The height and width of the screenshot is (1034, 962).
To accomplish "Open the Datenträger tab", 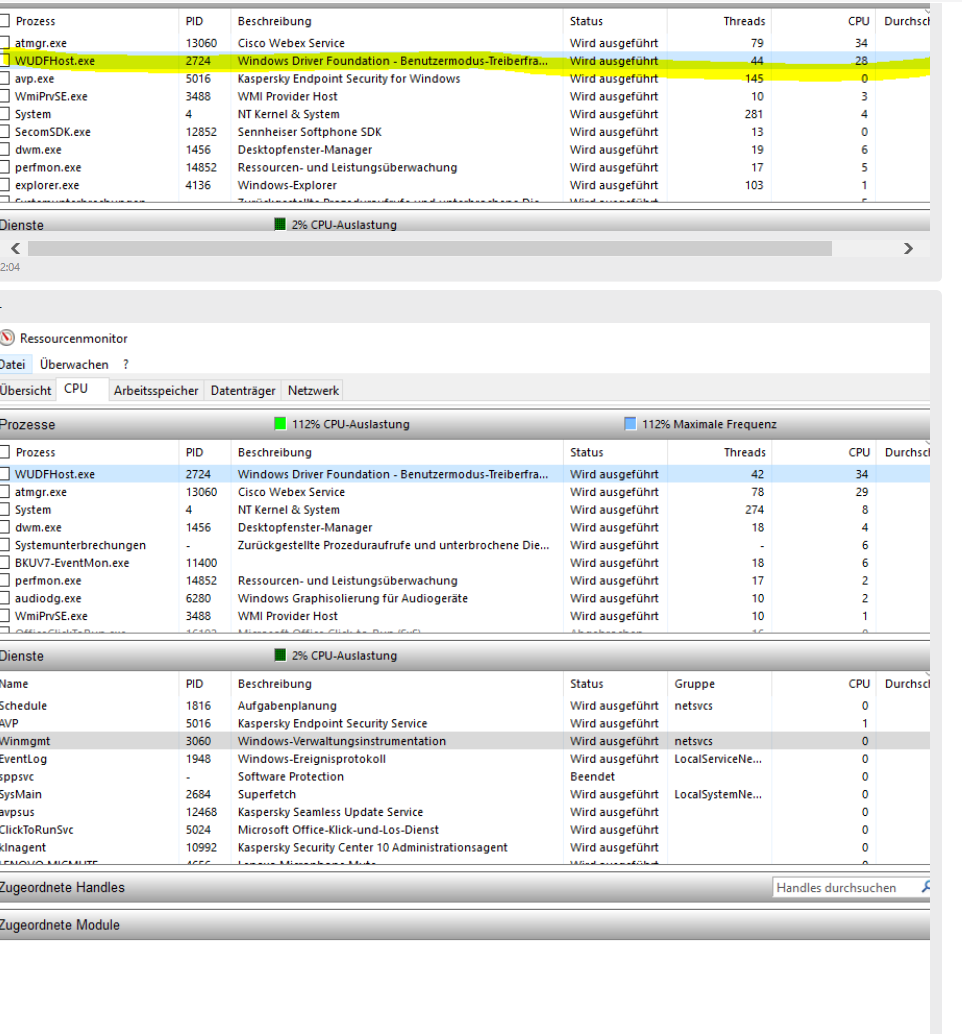I will click(x=243, y=390).
